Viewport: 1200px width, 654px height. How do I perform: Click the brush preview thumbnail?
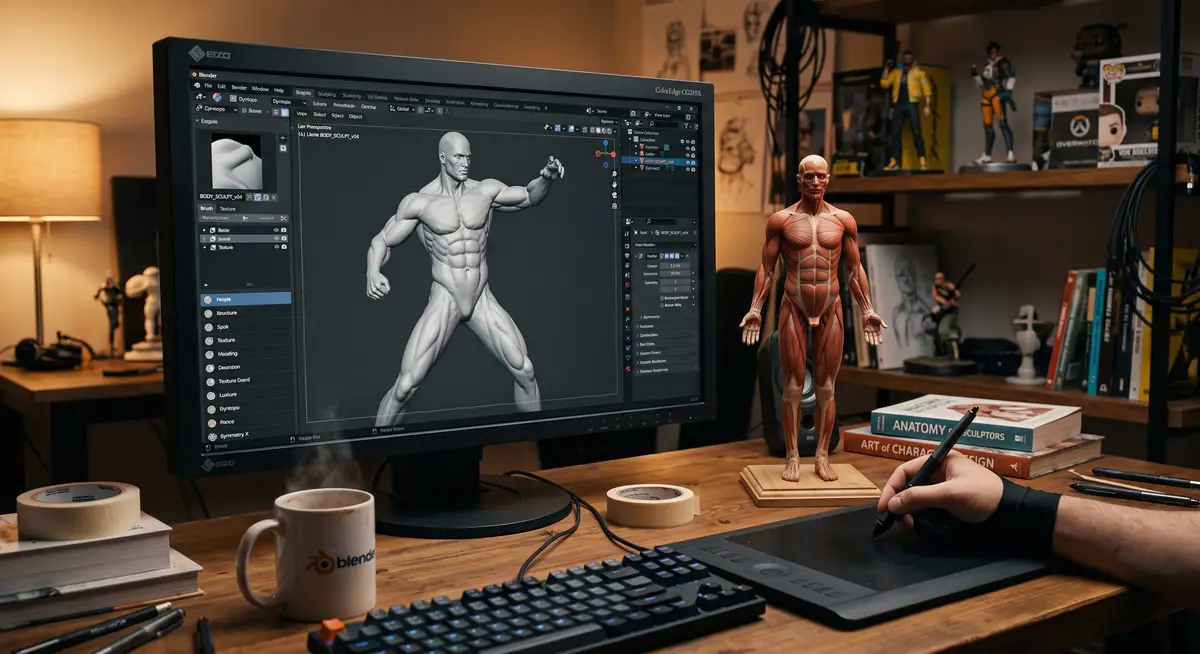237,161
